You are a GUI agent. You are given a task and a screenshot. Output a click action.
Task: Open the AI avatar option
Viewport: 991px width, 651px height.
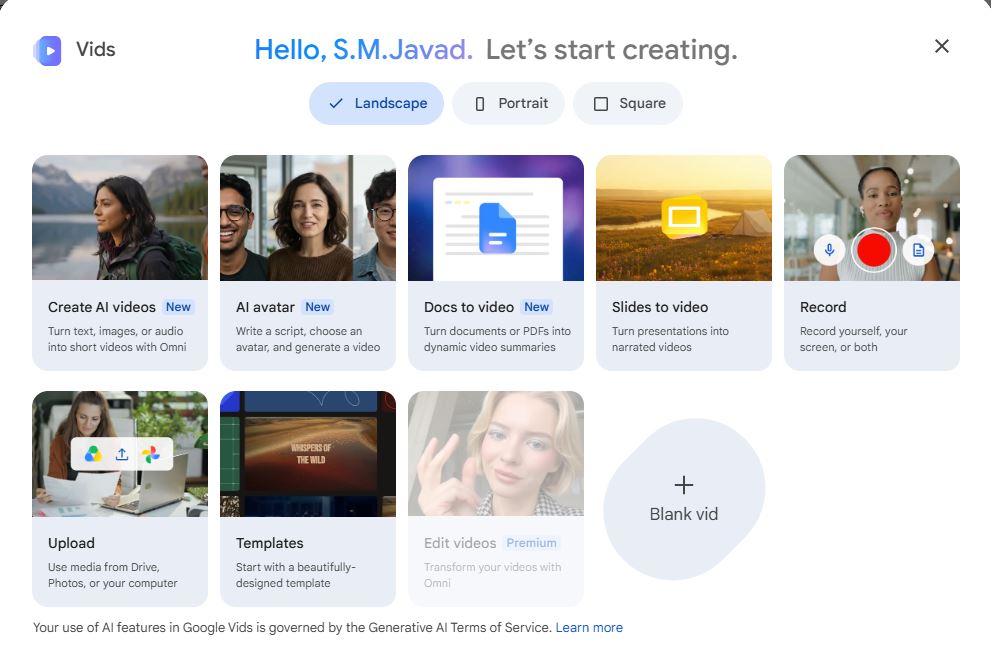tap(308, 262)
